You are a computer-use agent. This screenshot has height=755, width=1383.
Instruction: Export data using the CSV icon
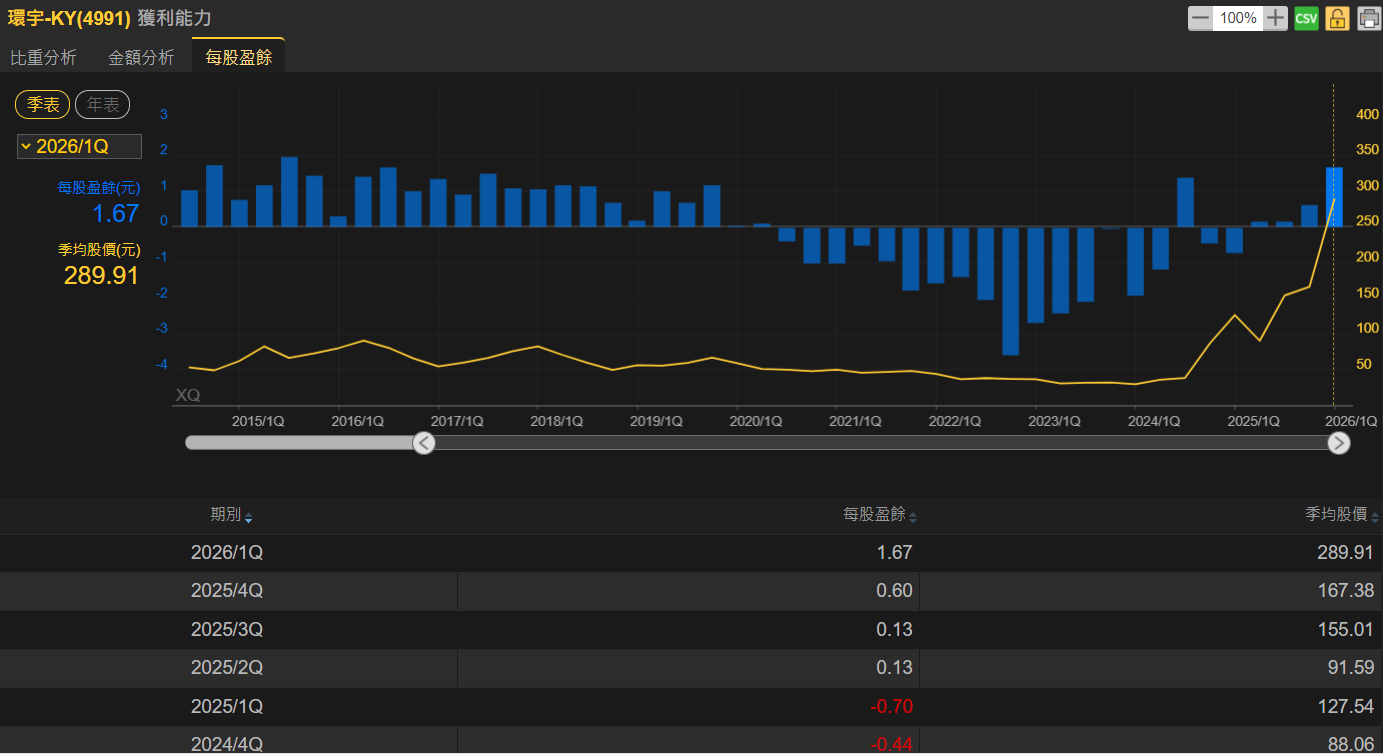(x=1306, y=18)
